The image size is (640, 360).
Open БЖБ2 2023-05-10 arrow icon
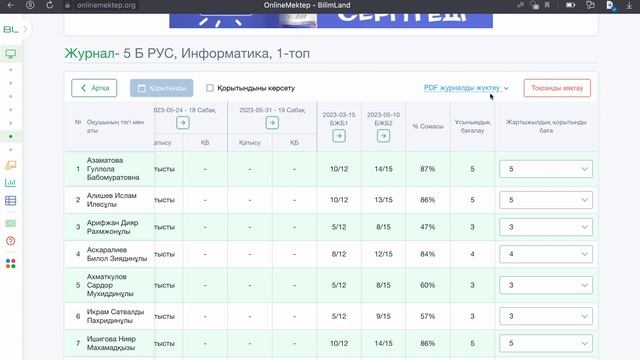click(x=383, y=136)
